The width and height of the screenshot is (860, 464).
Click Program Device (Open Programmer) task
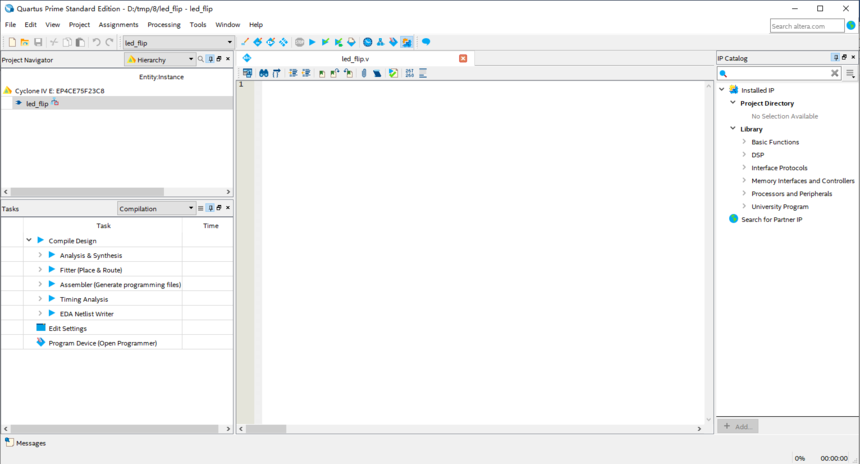pyautogui.click(x=103, y=343)
